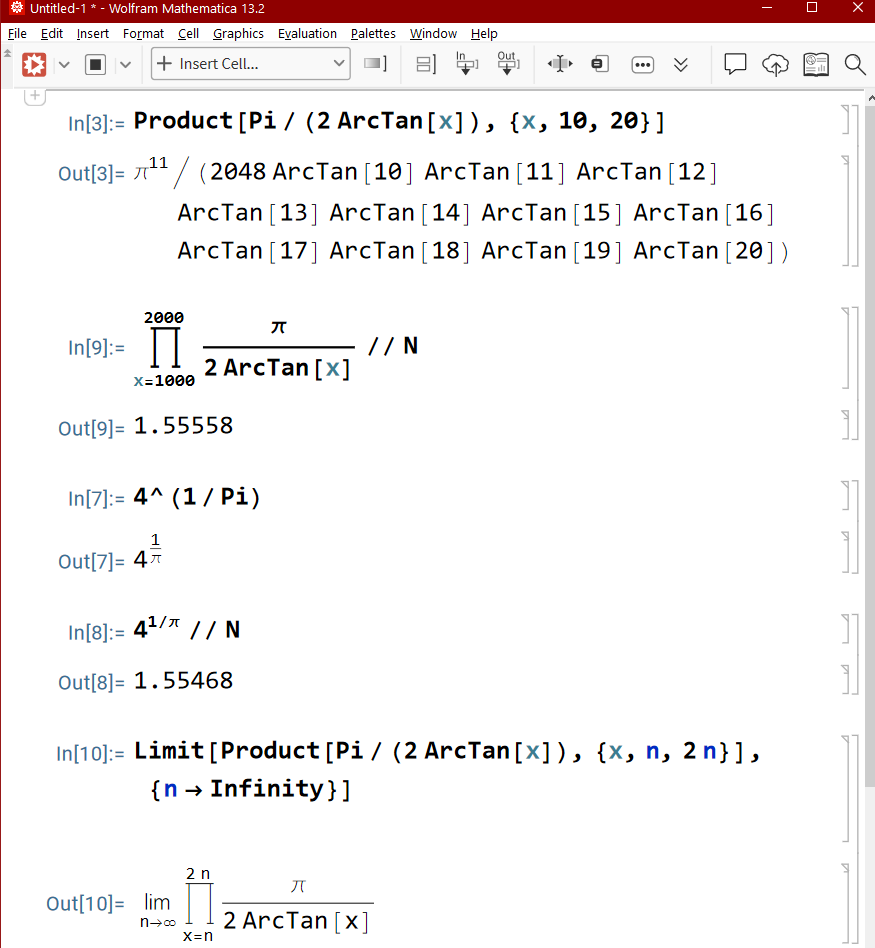This screenshot has width=875, height=948.
Task: Click the Out[7]= cell label
Action: [91, 562]
